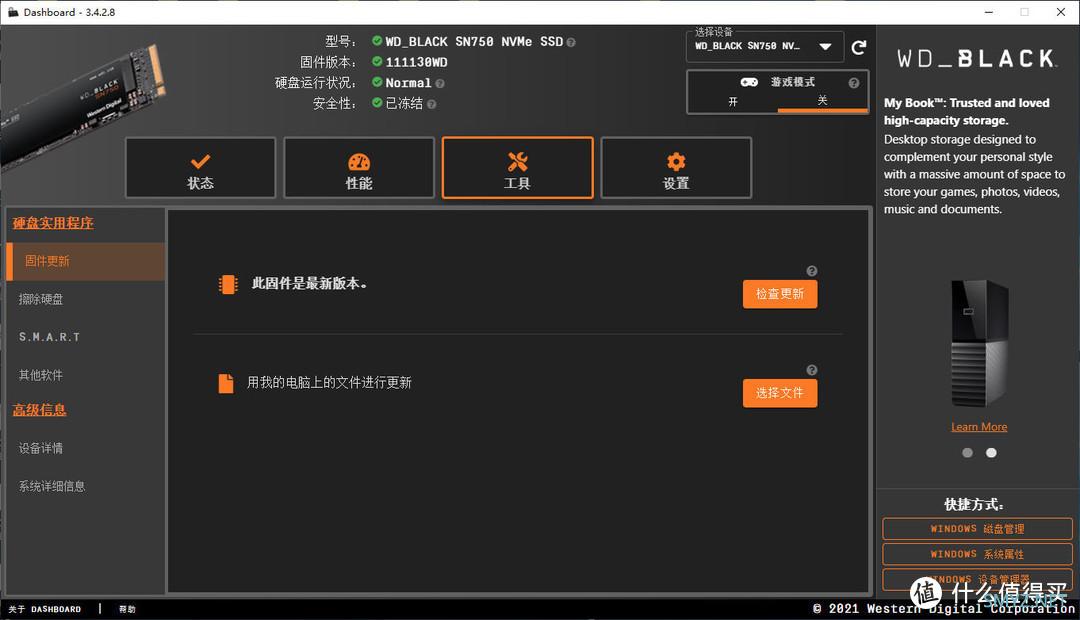This screenshot has width=1080, height=620.
Task: Click the 选择文件 button
Action: pos(780,393)
